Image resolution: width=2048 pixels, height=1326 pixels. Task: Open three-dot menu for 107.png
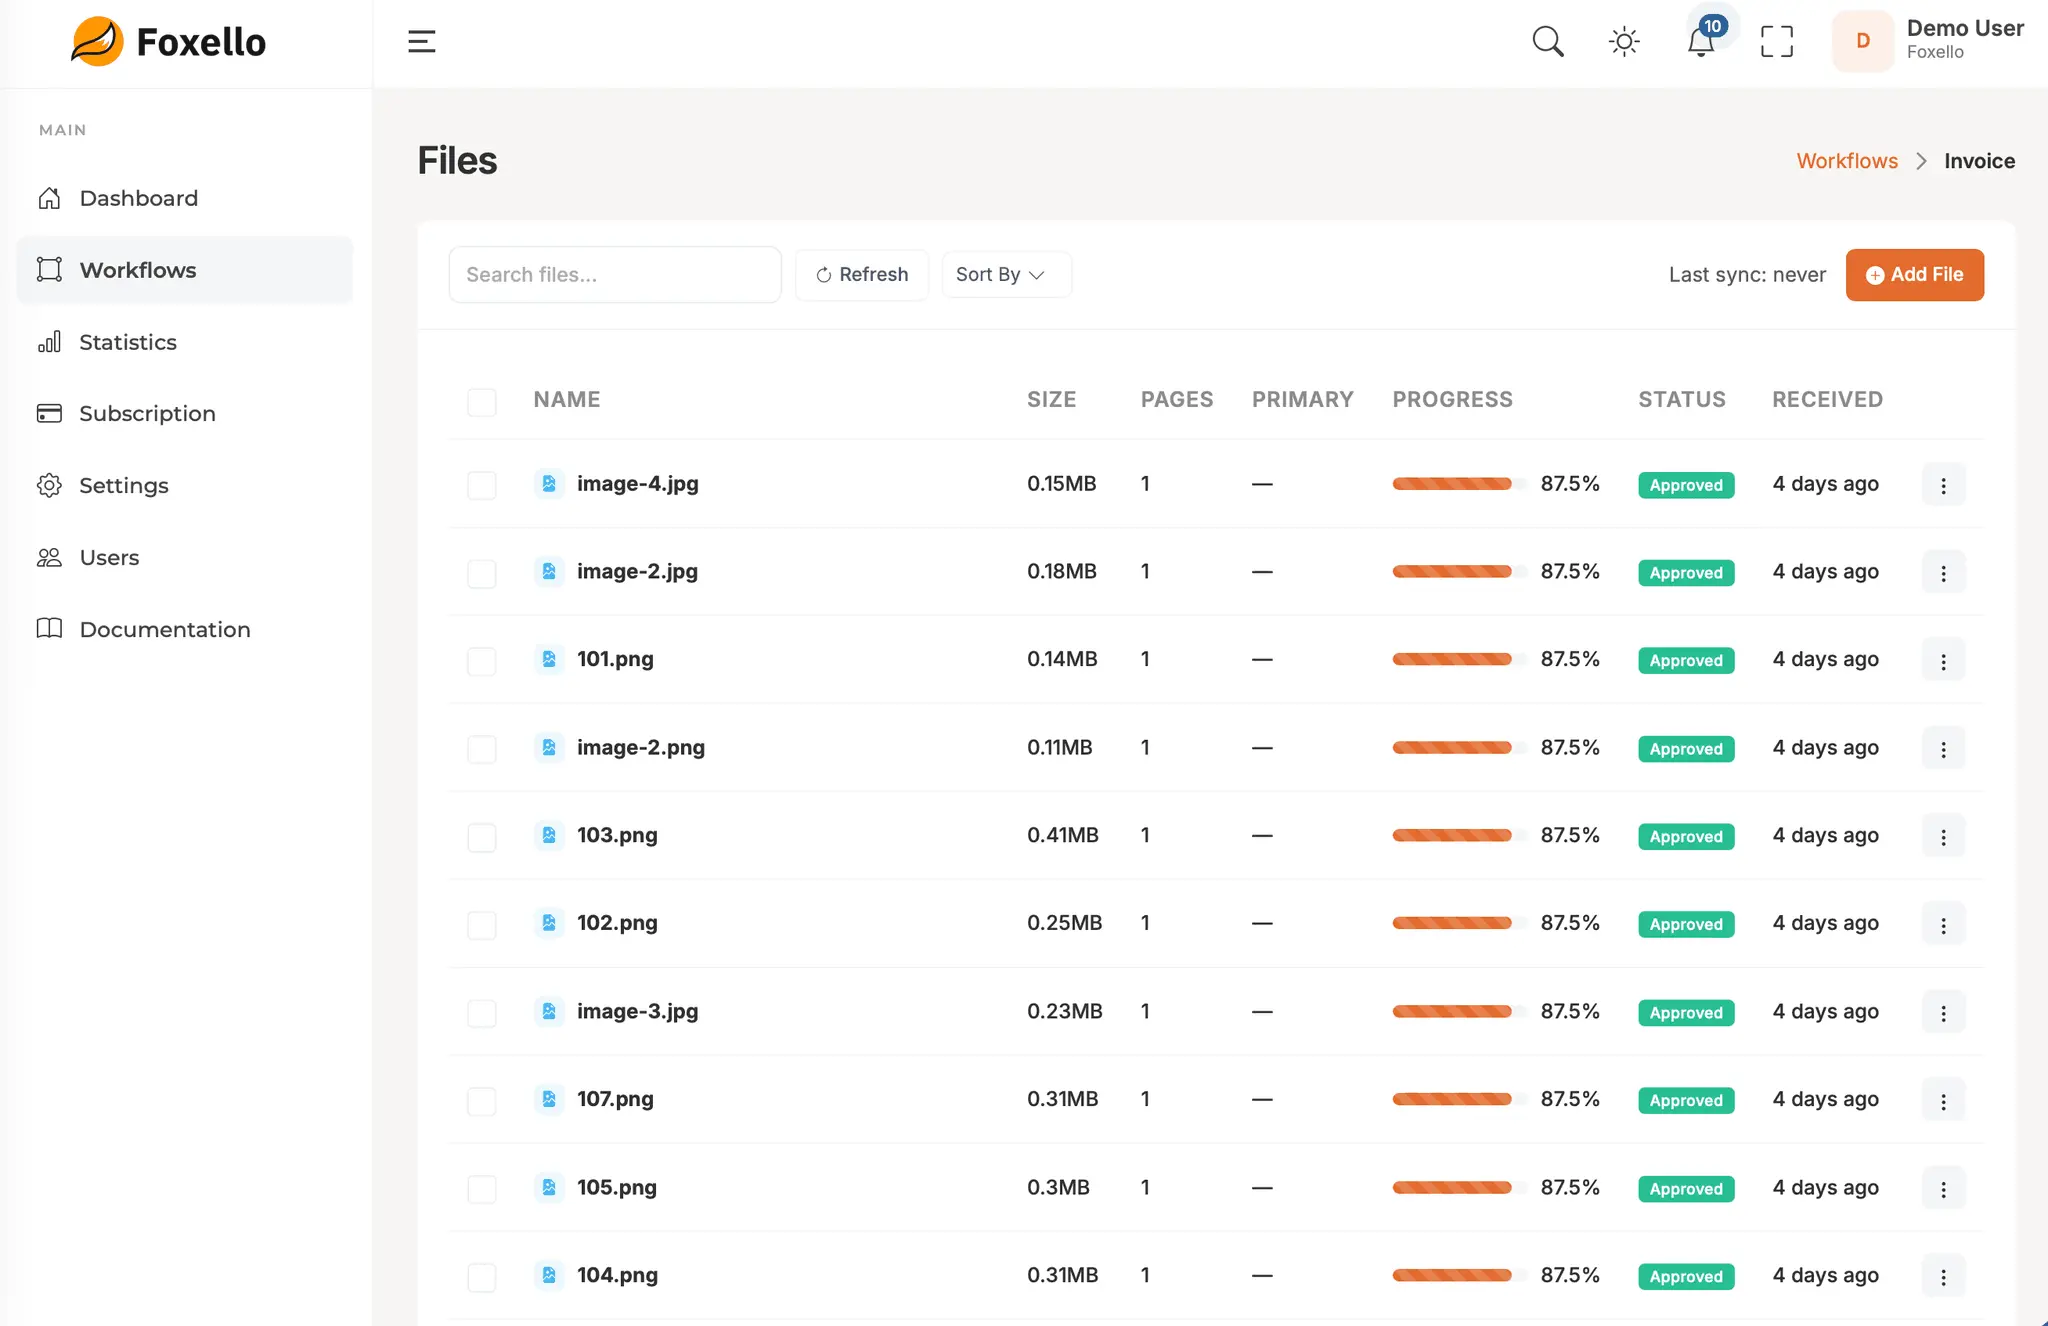pos(1943,1101)
